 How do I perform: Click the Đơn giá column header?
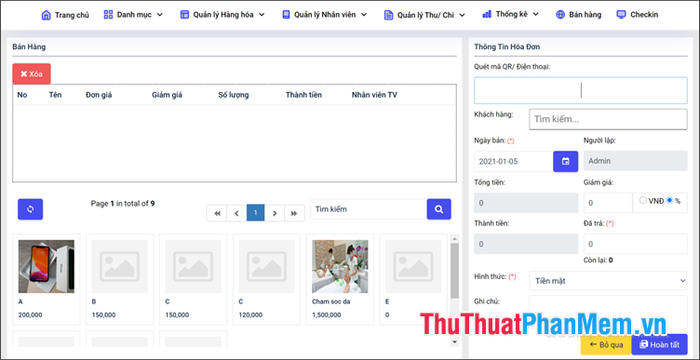tap(99, 95)
